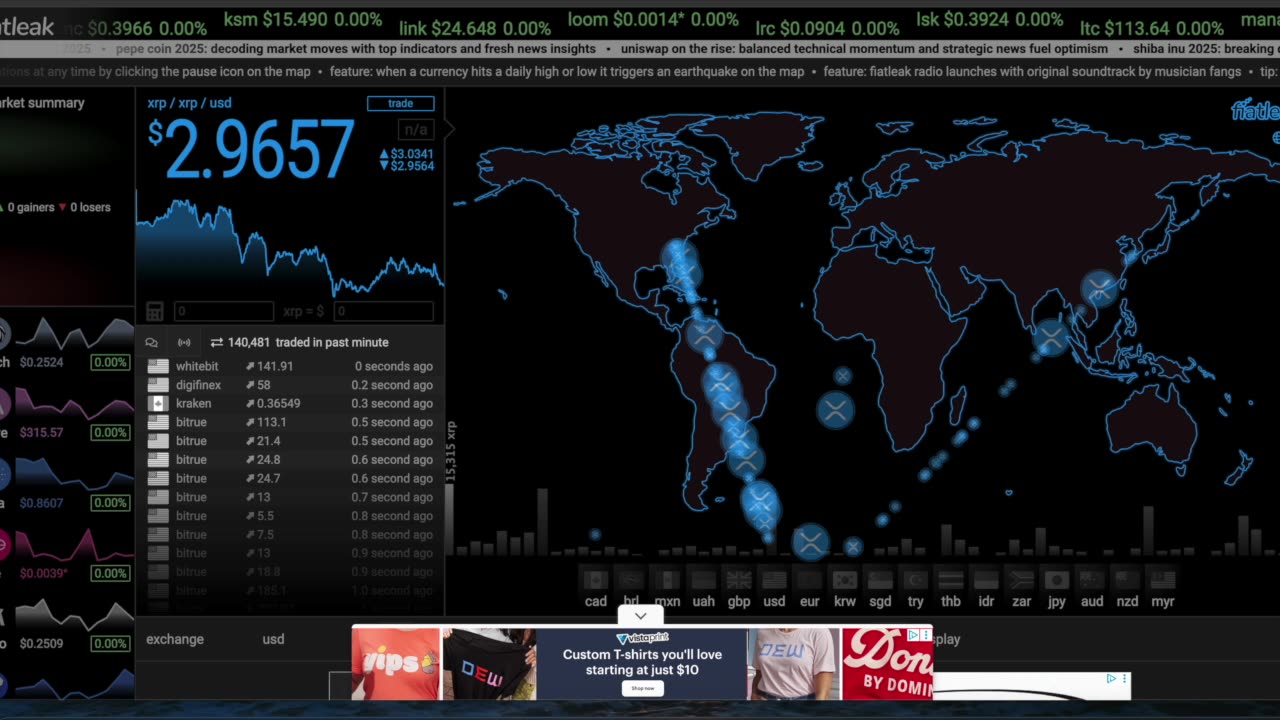Click the XRP bubble over Southeast Asia

(1051, 338)
